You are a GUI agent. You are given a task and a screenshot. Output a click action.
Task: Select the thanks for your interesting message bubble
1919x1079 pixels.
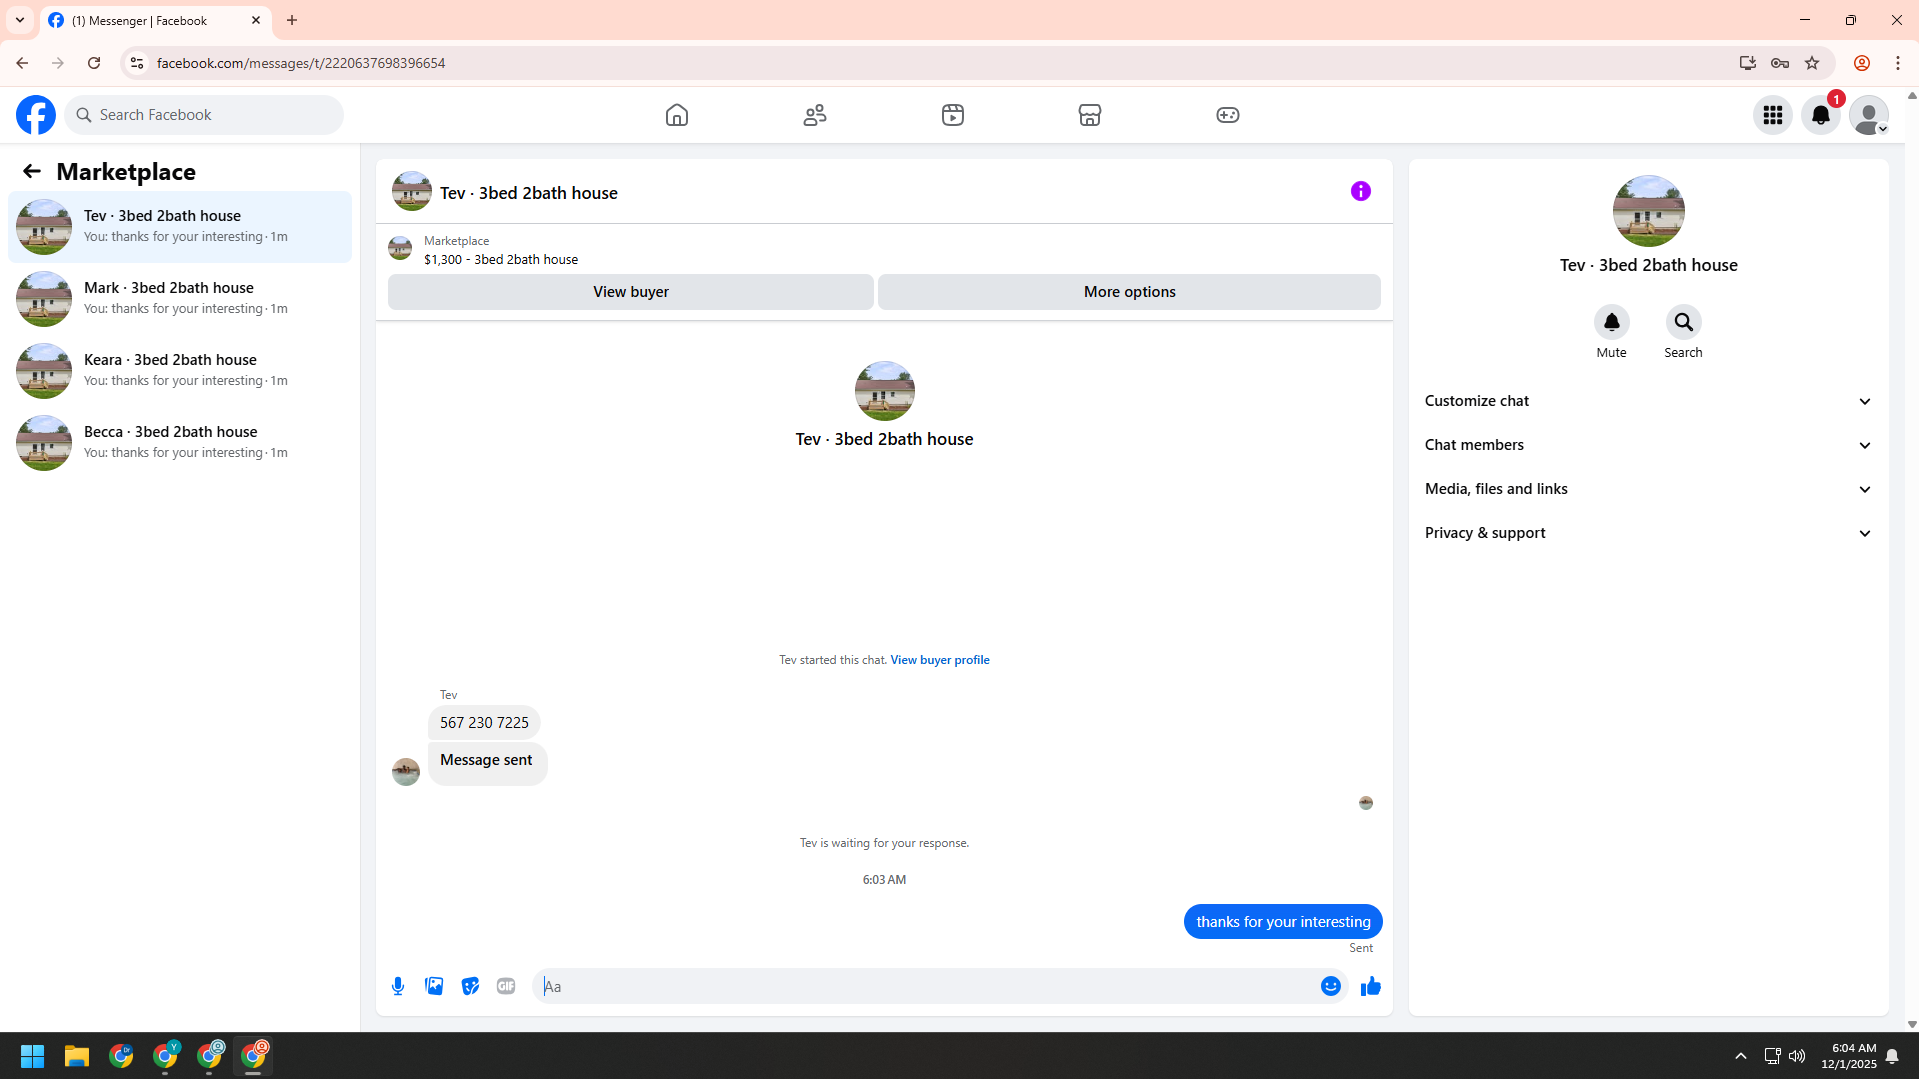pos(1283,922)
